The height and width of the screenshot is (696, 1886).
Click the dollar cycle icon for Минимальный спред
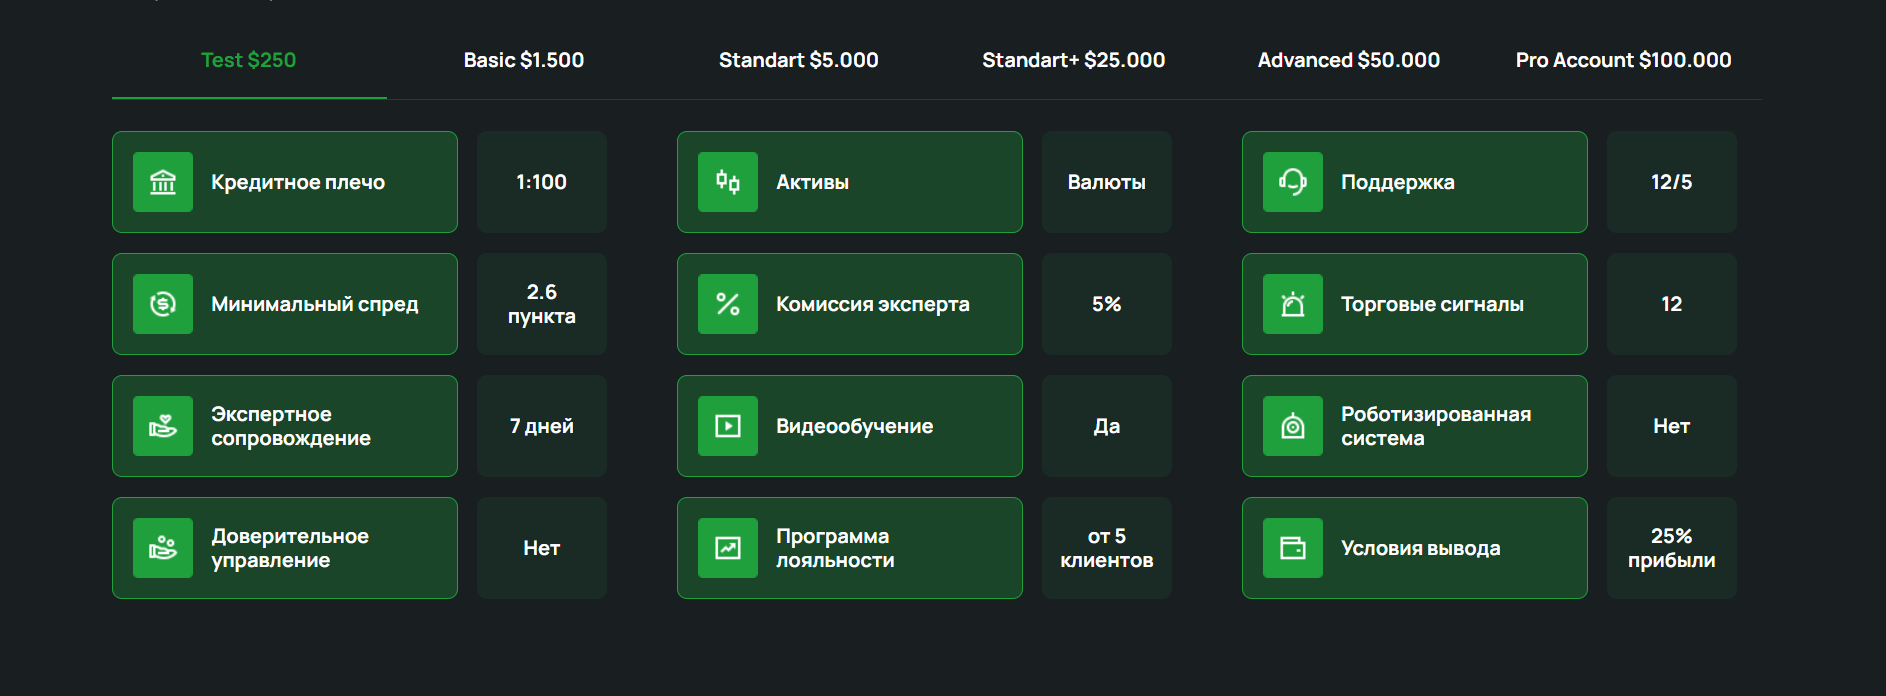coord(163,304)
